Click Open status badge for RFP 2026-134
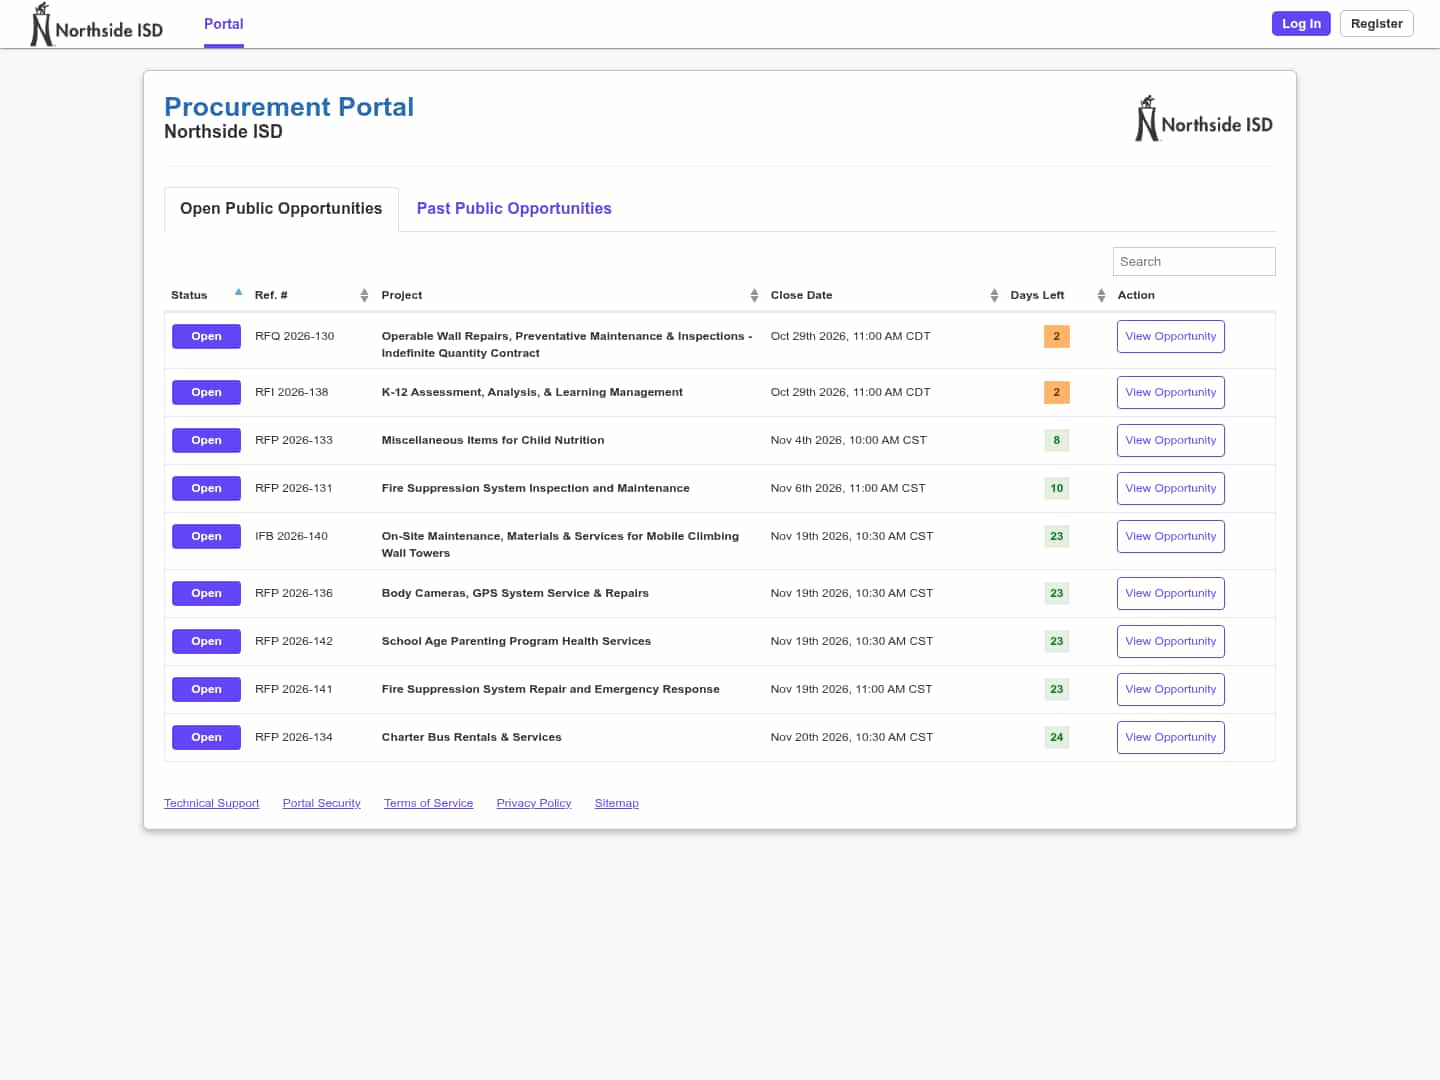The width and height of the screenshot is (1440, 1080). coord(206,737)
